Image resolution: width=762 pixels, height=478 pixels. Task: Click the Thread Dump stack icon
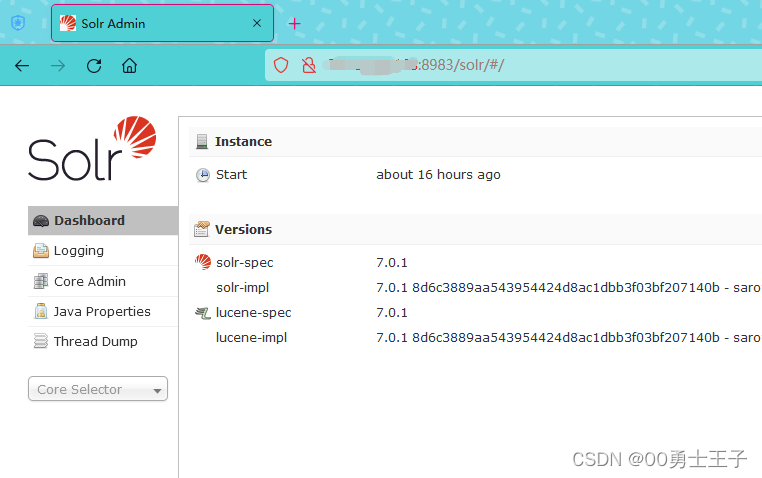coord(41,341)
